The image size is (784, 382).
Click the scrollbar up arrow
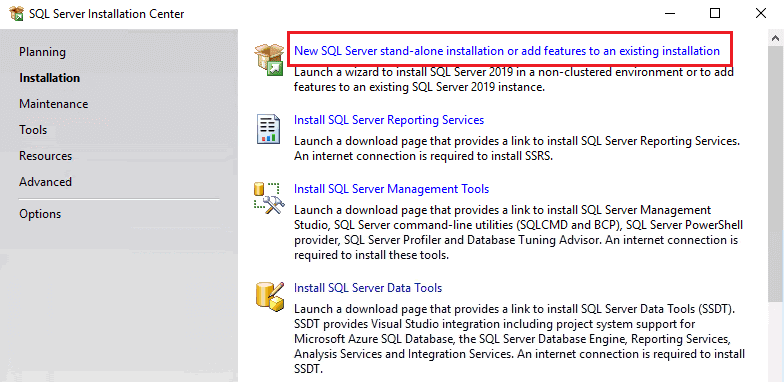pos(776,38)
